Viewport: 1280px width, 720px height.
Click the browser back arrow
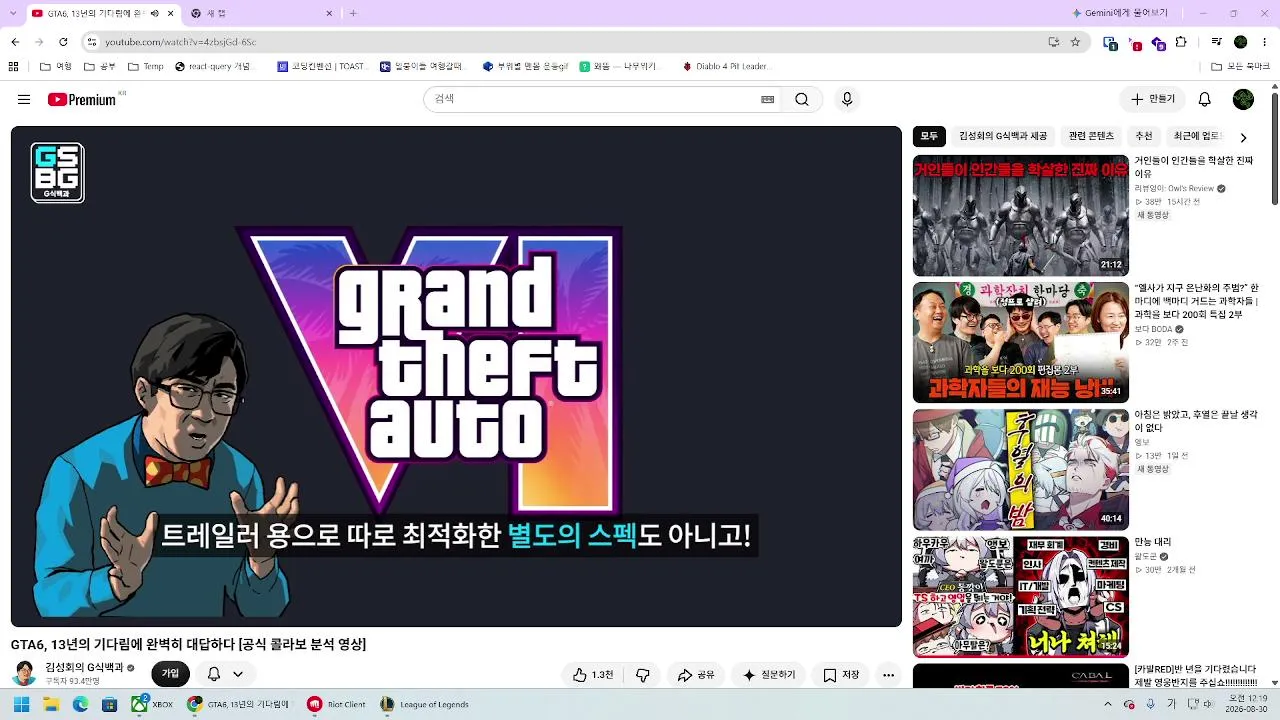click(15, 42)
